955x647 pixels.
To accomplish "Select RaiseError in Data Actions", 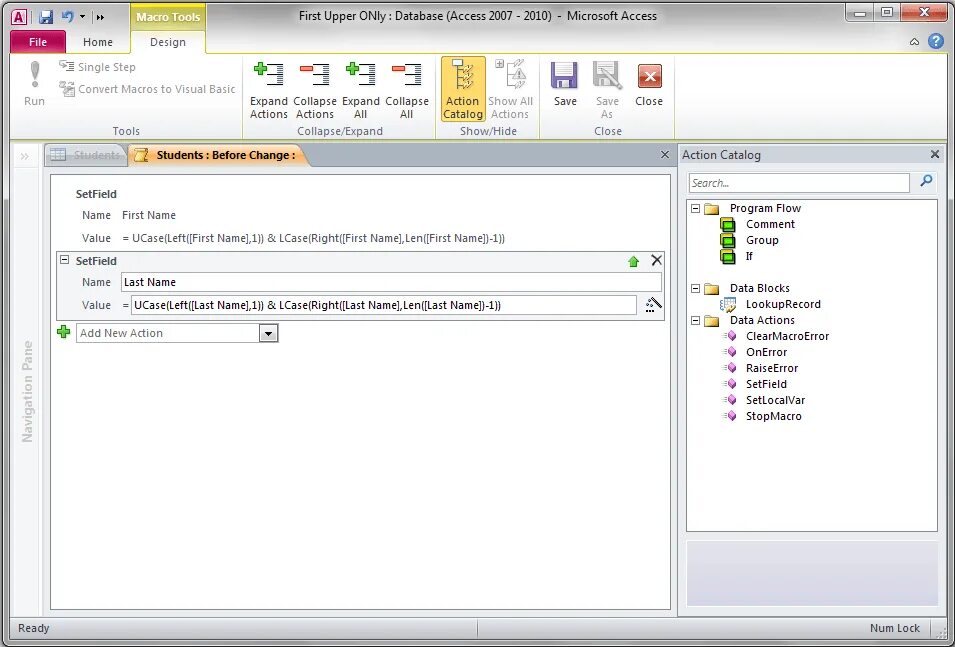I will pyautogui.click(x=772, y=368).
